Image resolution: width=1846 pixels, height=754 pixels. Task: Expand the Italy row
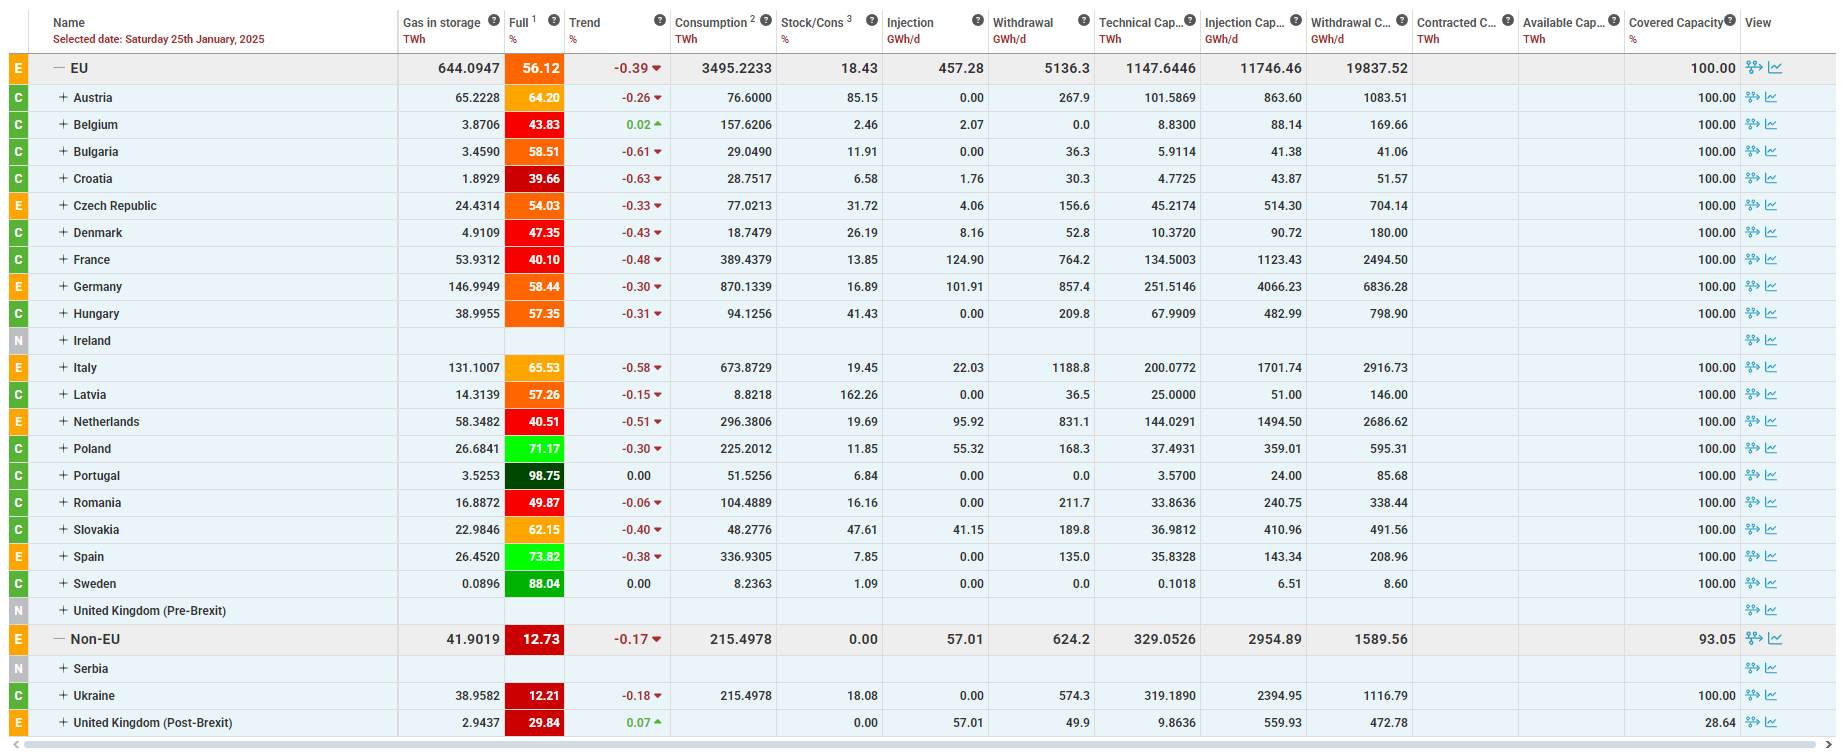(63, 368)
